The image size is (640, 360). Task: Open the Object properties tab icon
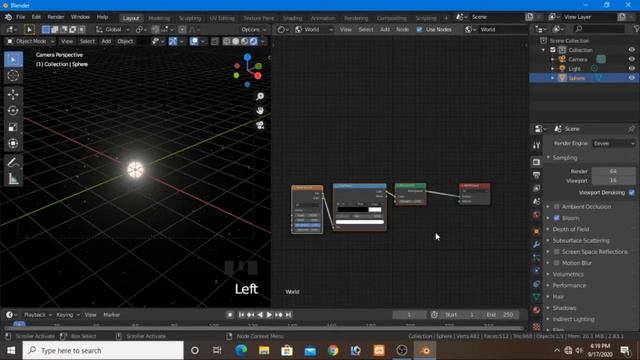[x=536, y=231]
